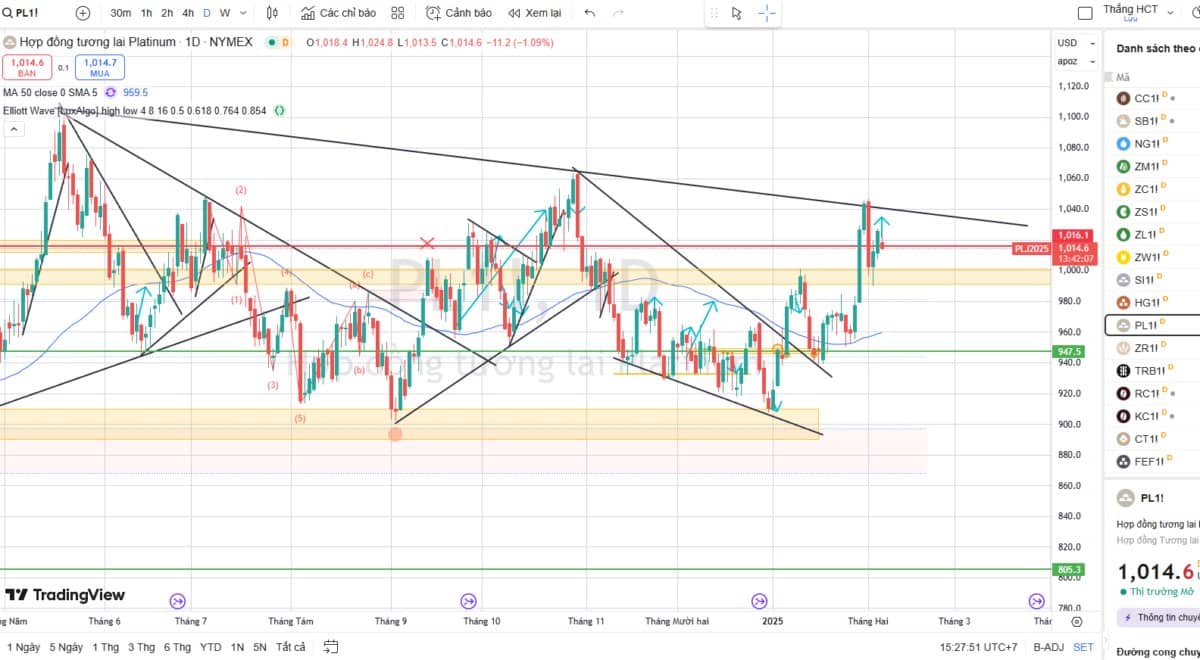Switch chart to 30m timeframe

tap(121, 13)
